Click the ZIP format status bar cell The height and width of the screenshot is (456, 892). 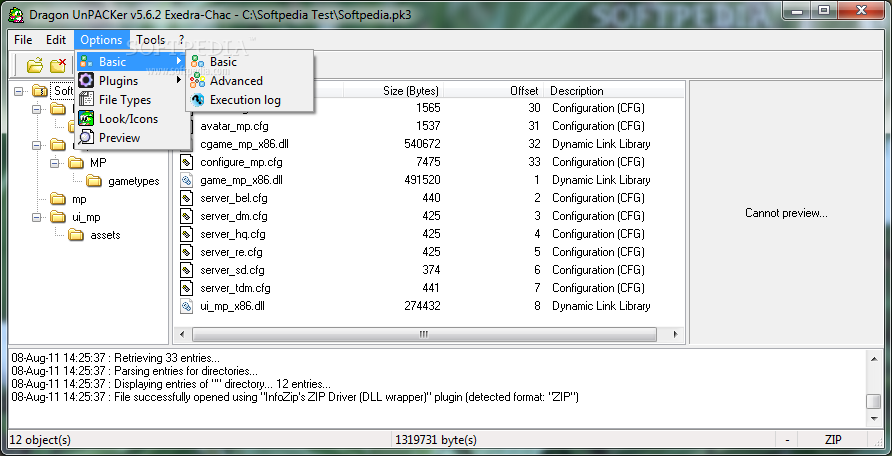tap(833, 440)
